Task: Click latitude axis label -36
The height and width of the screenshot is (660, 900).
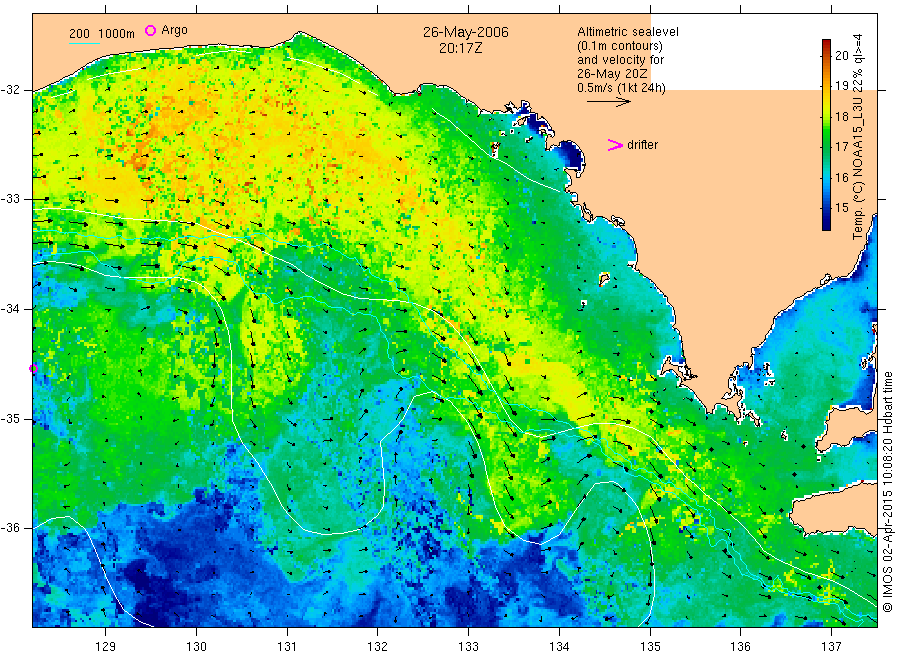Action: point(10,527)
